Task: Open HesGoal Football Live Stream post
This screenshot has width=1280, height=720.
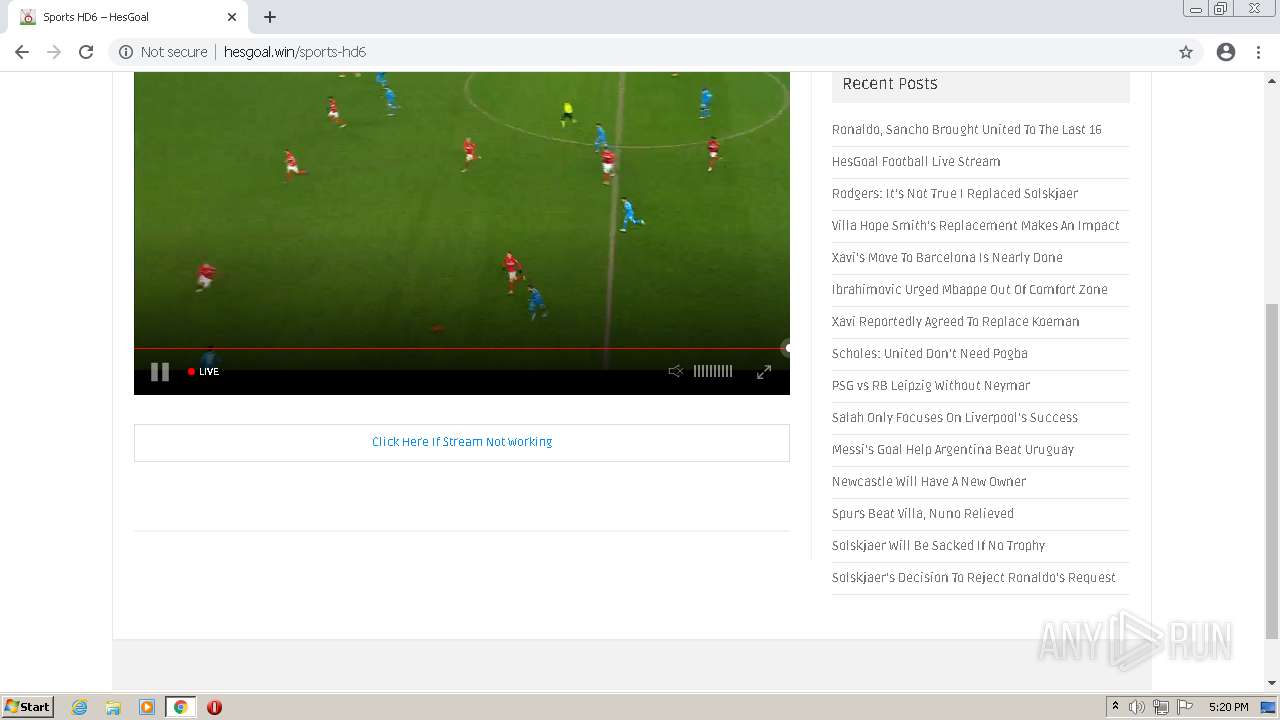Action: tap(915, 162)
